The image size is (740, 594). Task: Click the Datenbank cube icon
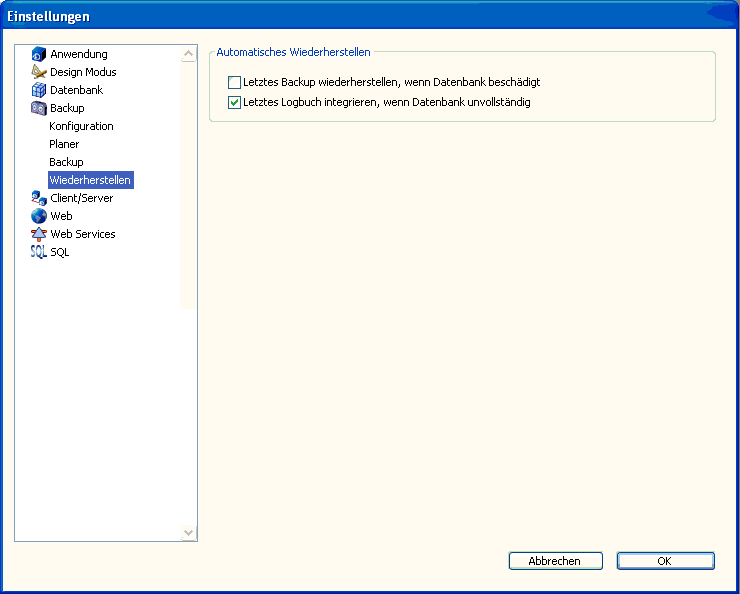click(x=39, y=90)
